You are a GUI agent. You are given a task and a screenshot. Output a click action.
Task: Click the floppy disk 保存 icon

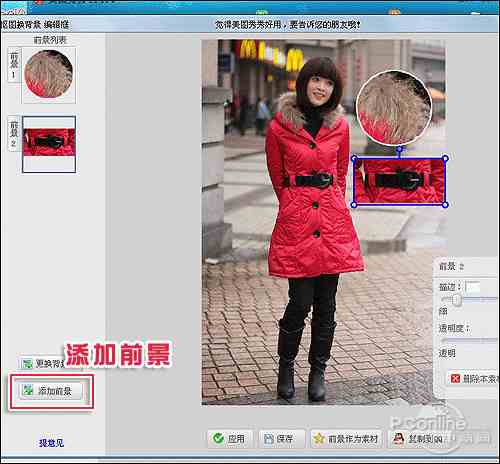(268, 438)
